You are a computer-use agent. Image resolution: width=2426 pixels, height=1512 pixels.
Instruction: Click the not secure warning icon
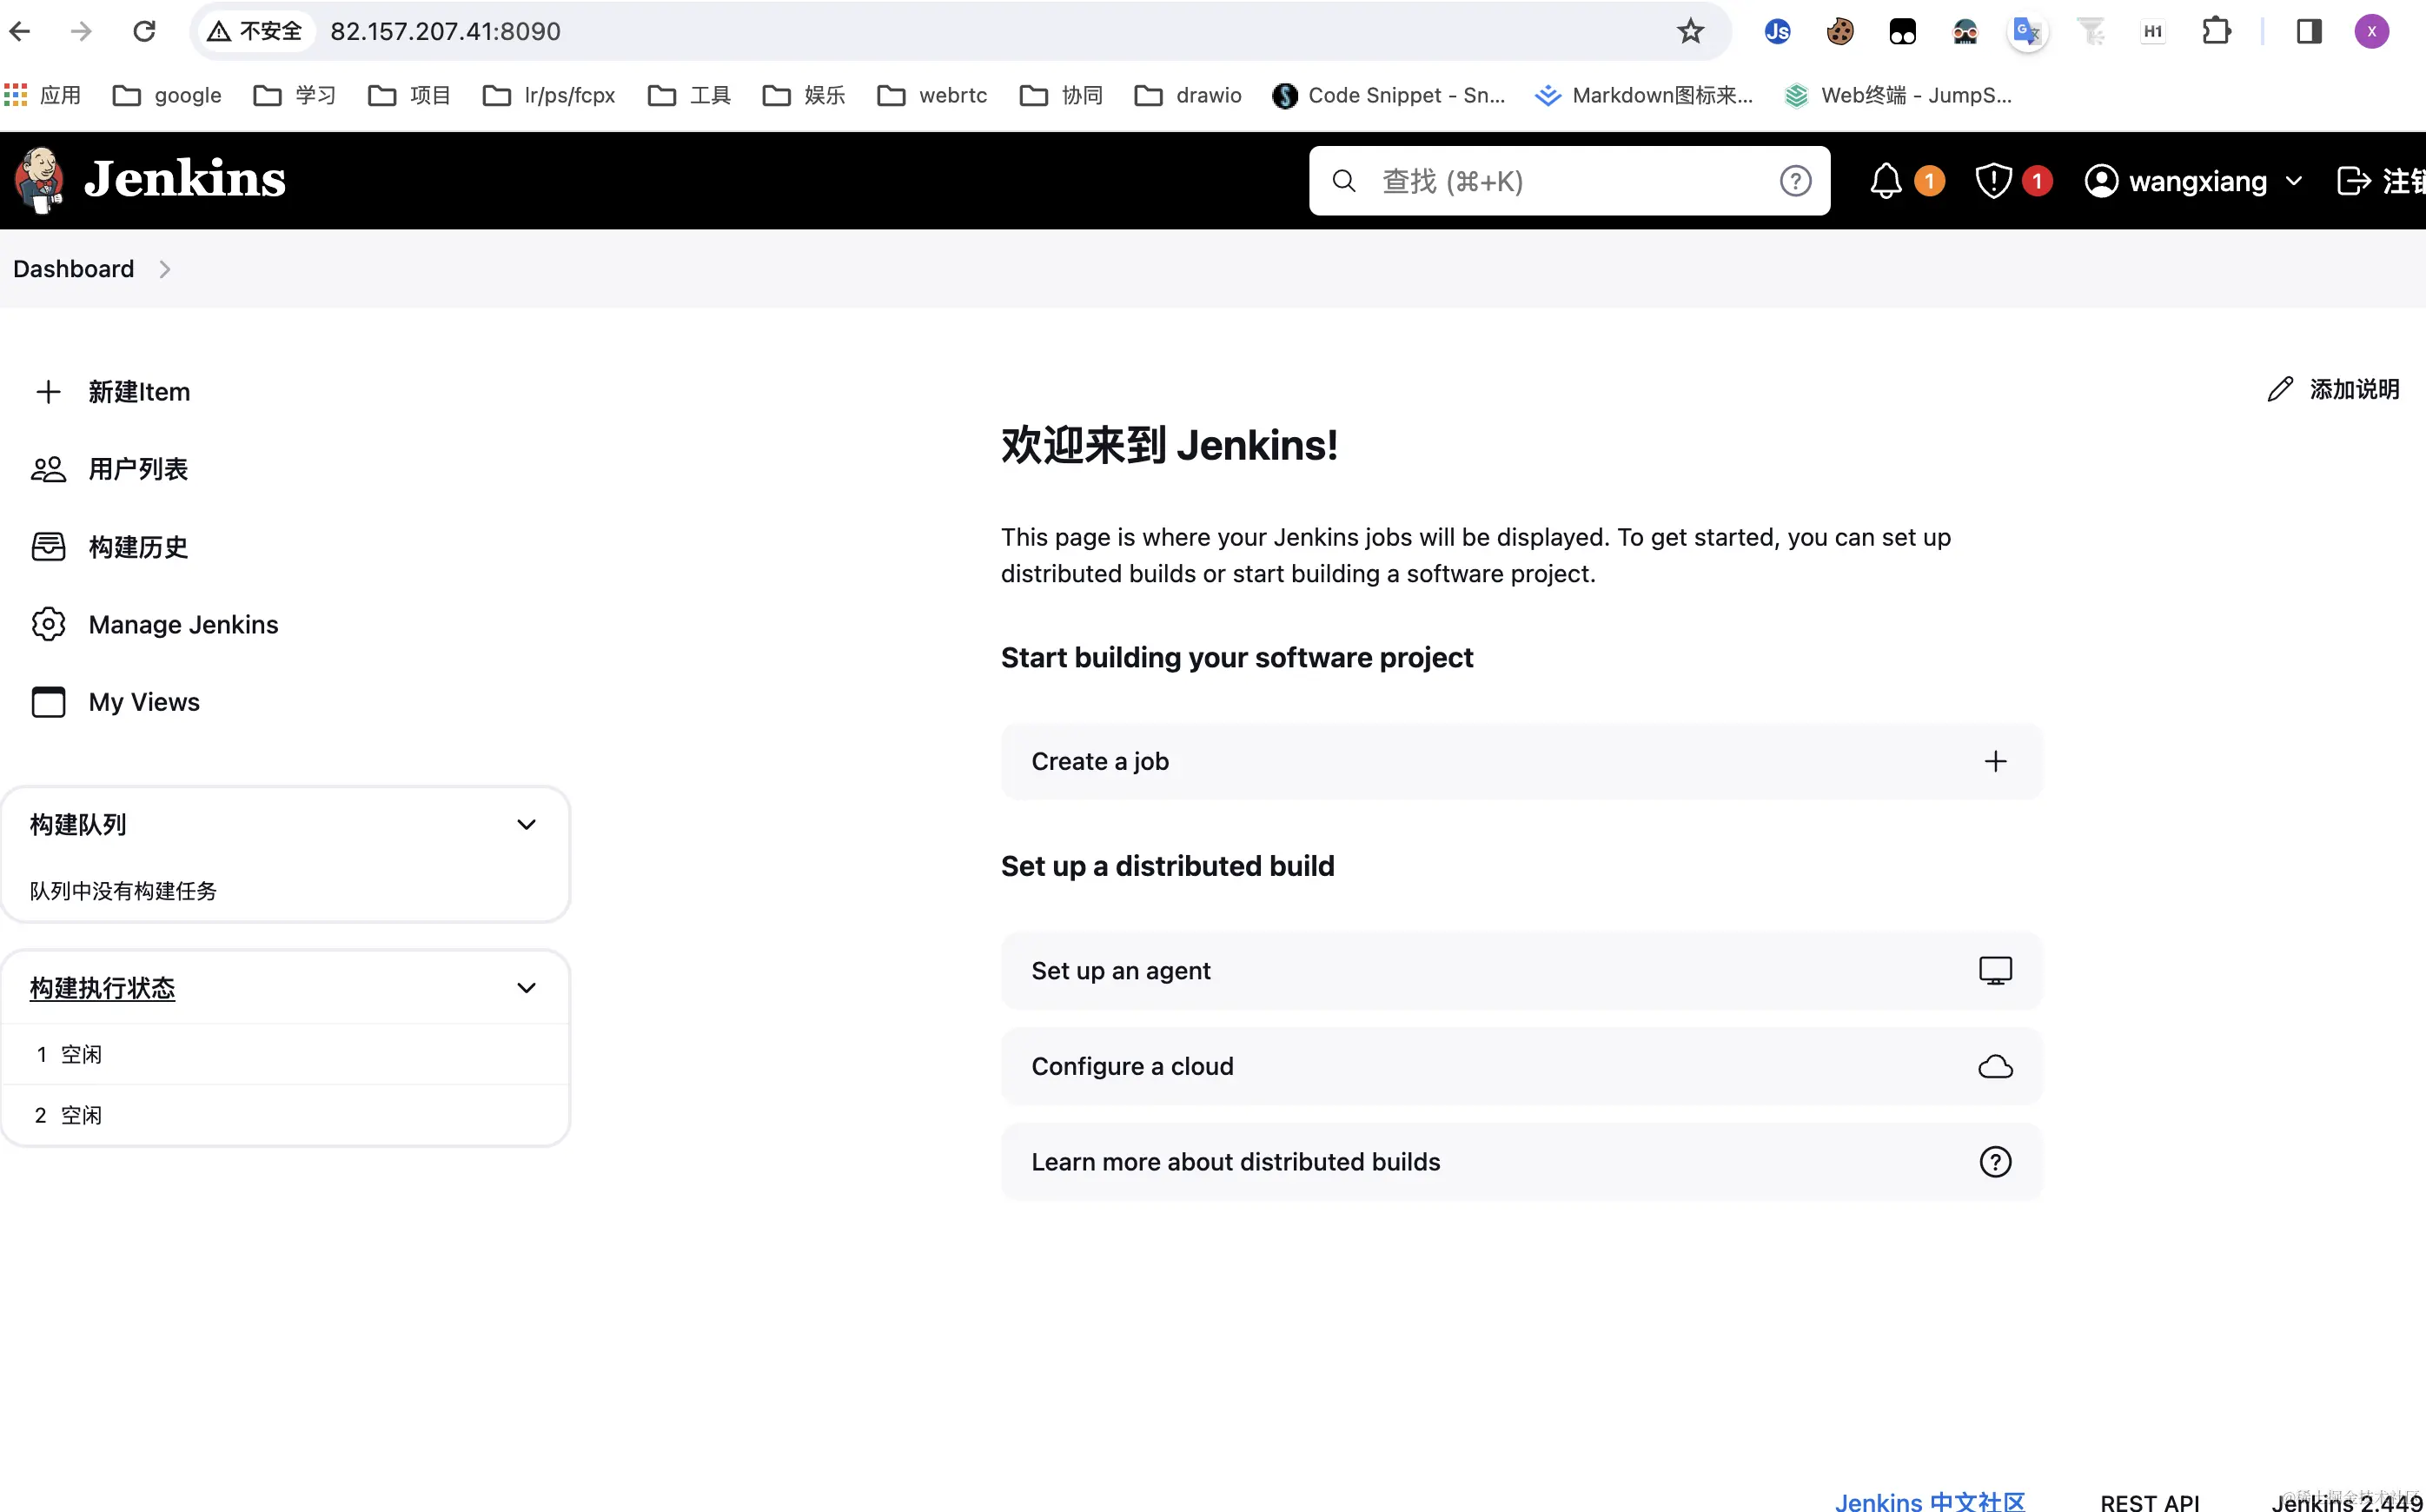pyautogui.click(x=219, y=32)
